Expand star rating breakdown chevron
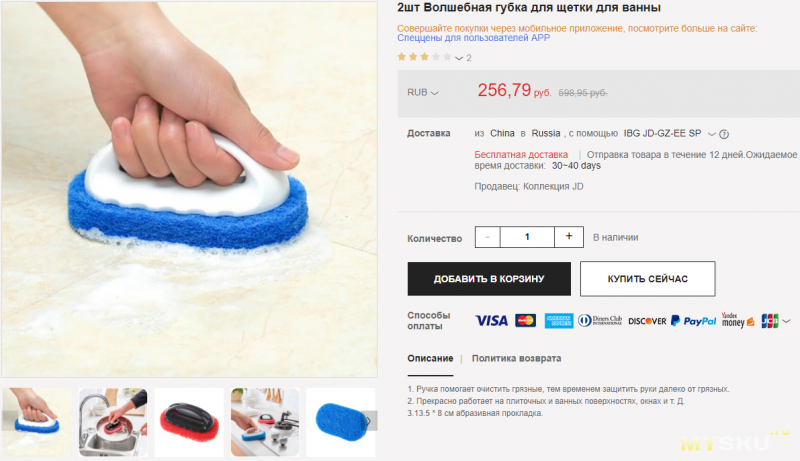This screenshot has width=800, height=461. coord(459,58)
